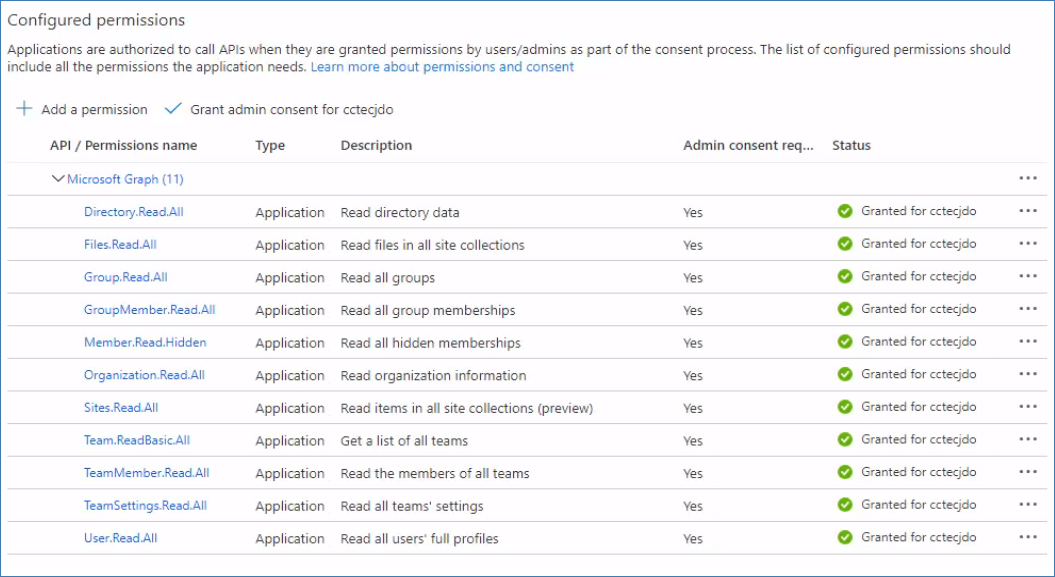This screenshot has width=1055, height=577.
Task: Click the granted status icon for Organization.Read.All
Action: [845, 374]
